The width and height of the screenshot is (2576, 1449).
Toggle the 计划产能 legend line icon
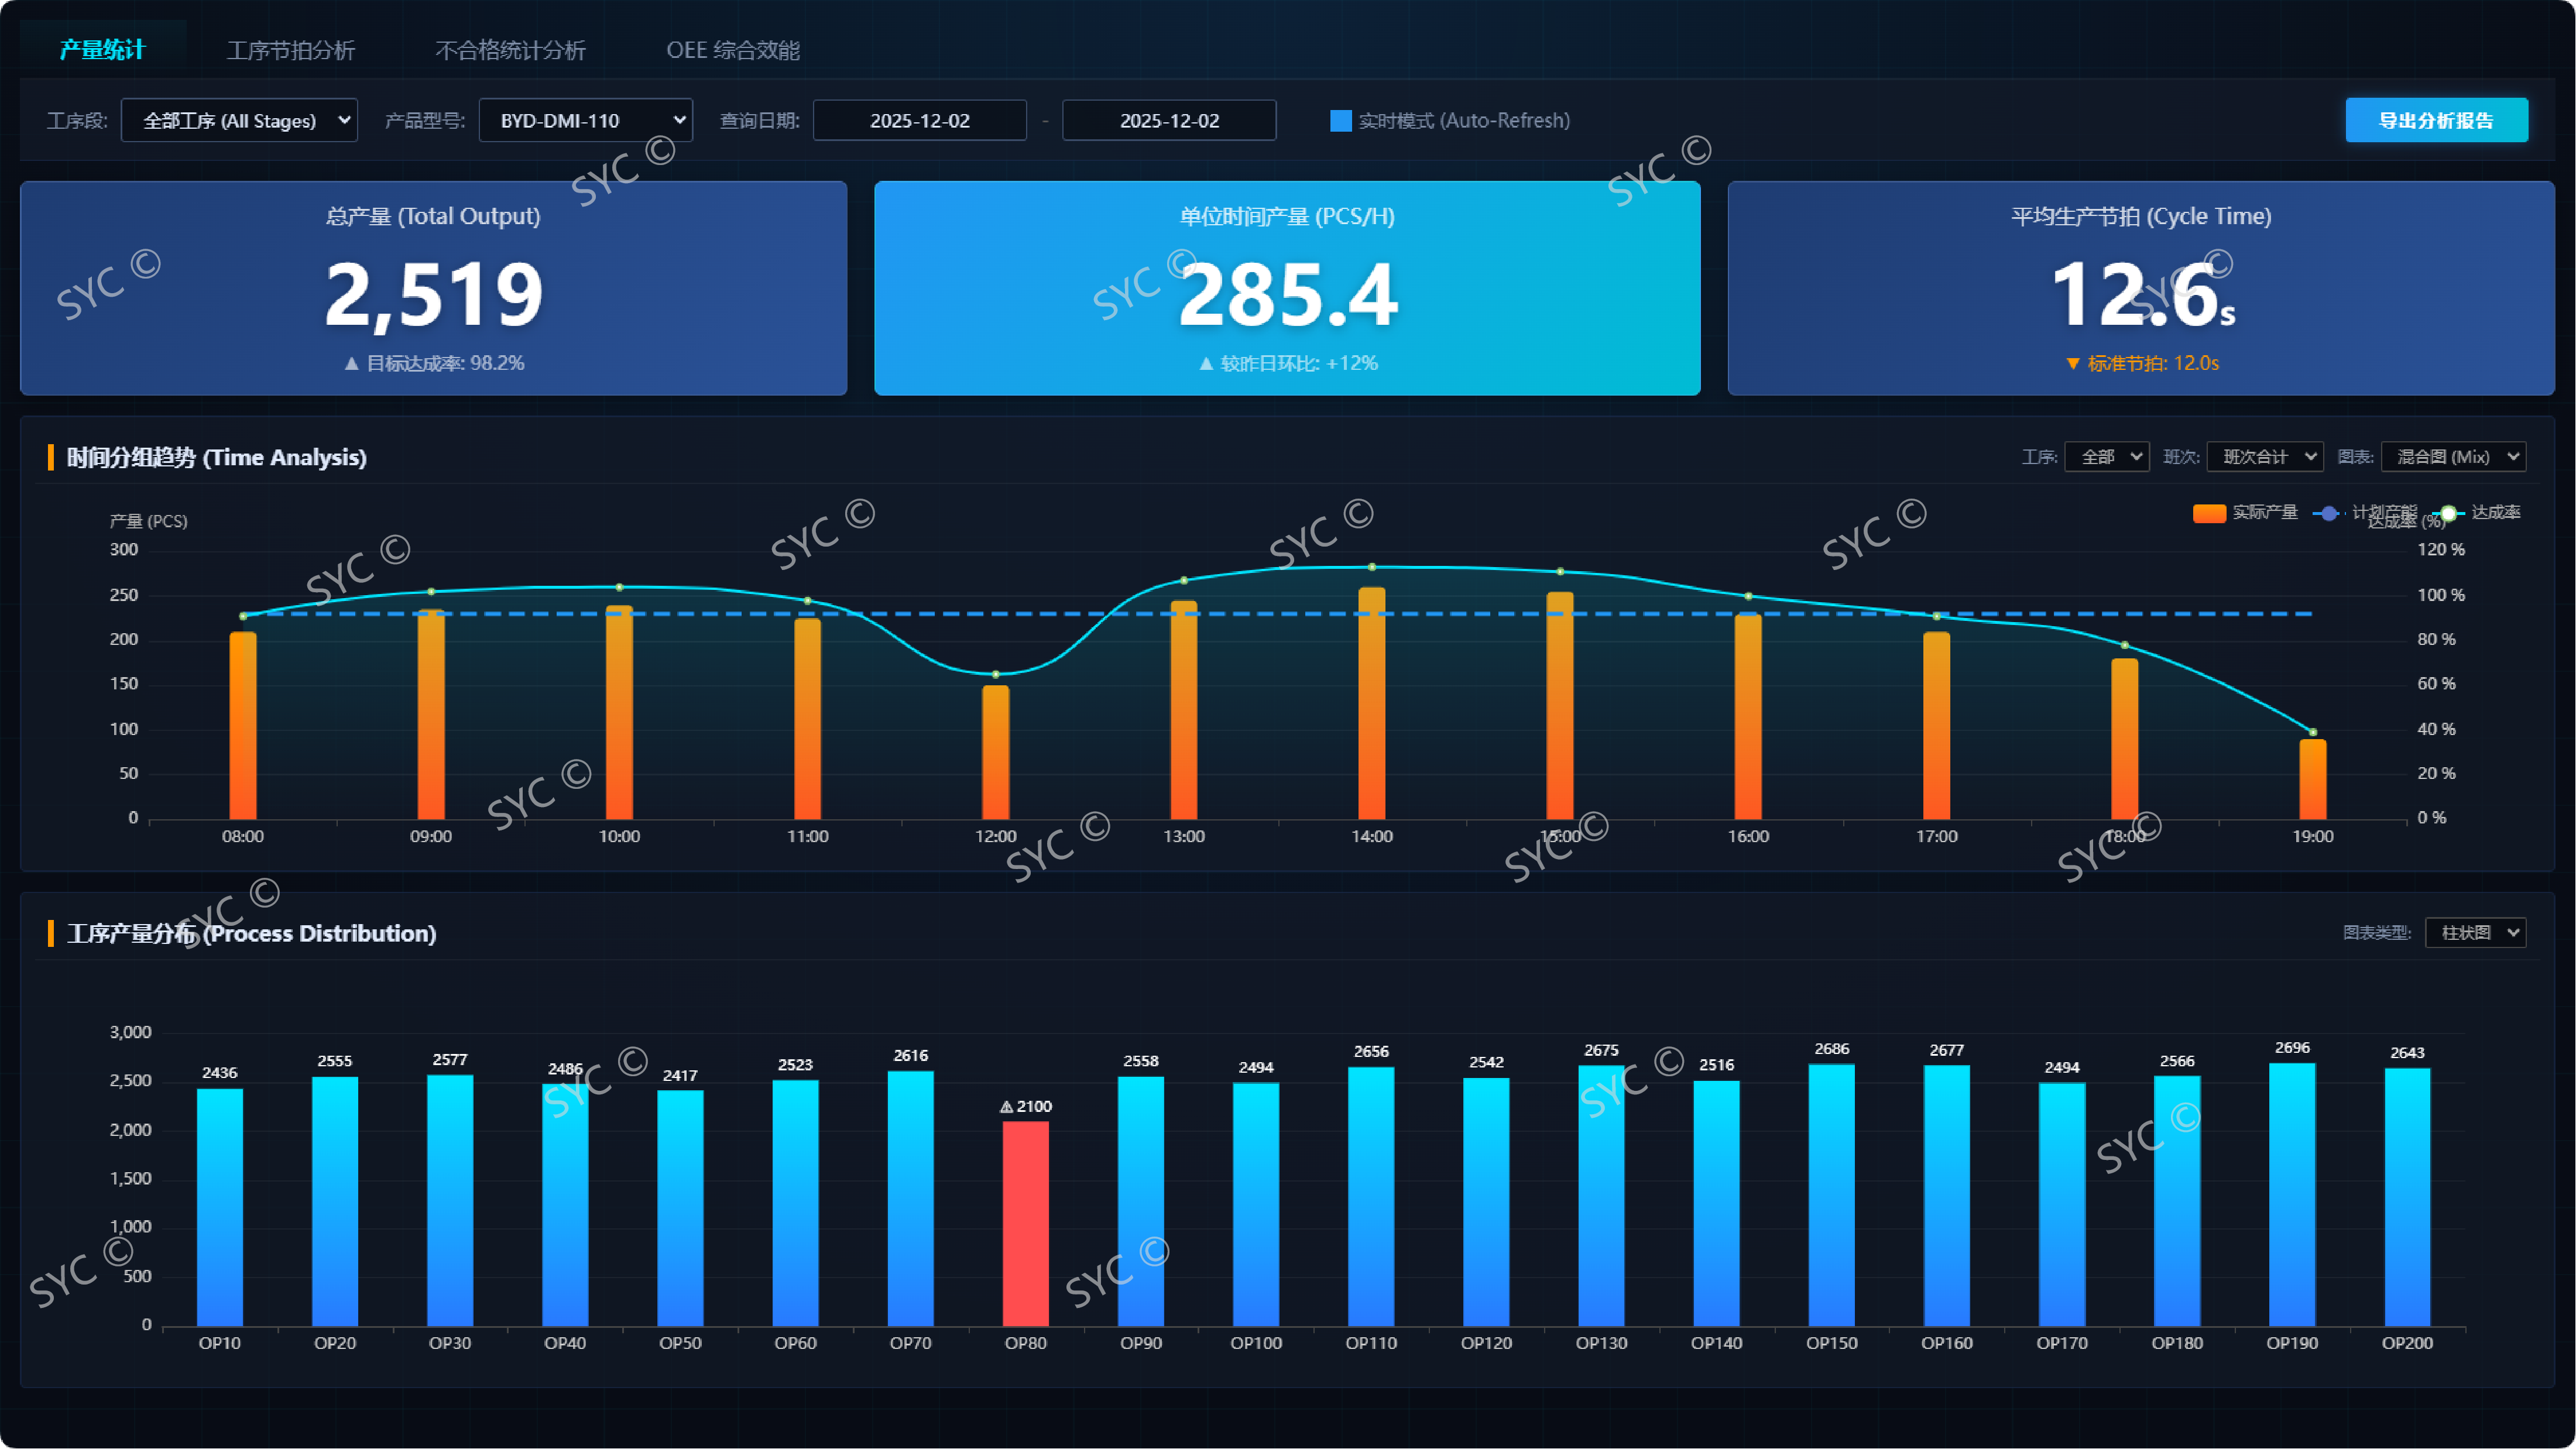(x=2329, y=513)
